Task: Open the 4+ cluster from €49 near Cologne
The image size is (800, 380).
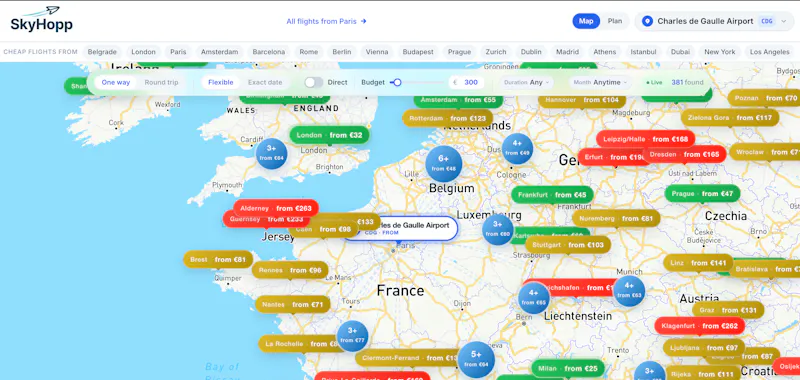Action: (517, 148)
